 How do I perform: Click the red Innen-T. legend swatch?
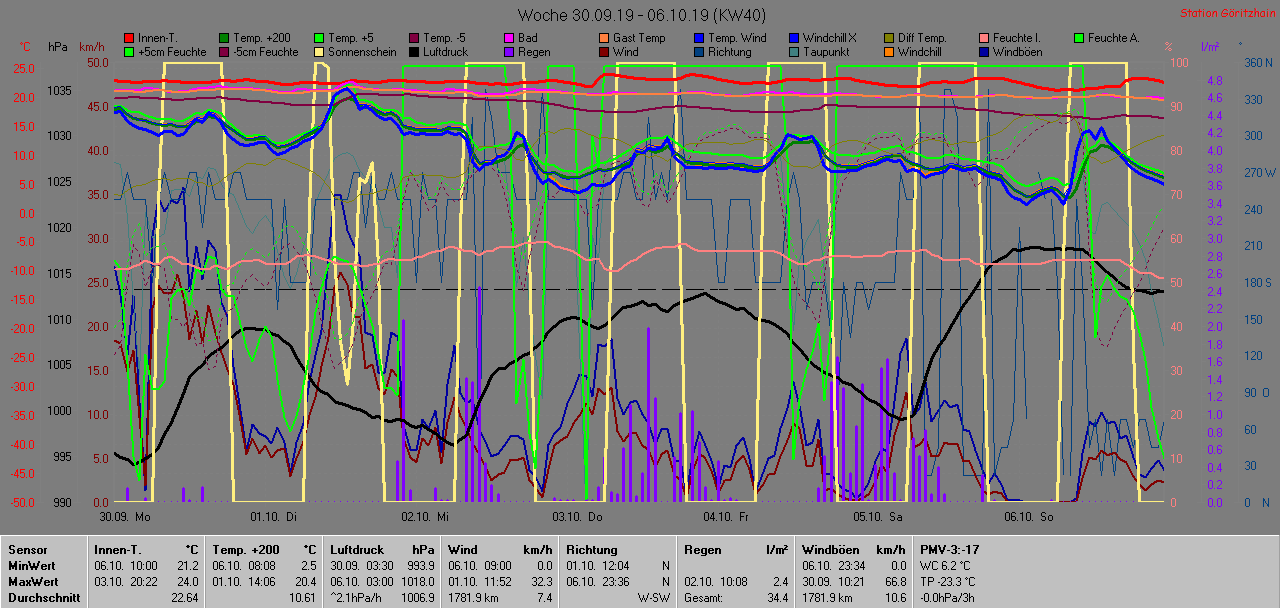129,38
